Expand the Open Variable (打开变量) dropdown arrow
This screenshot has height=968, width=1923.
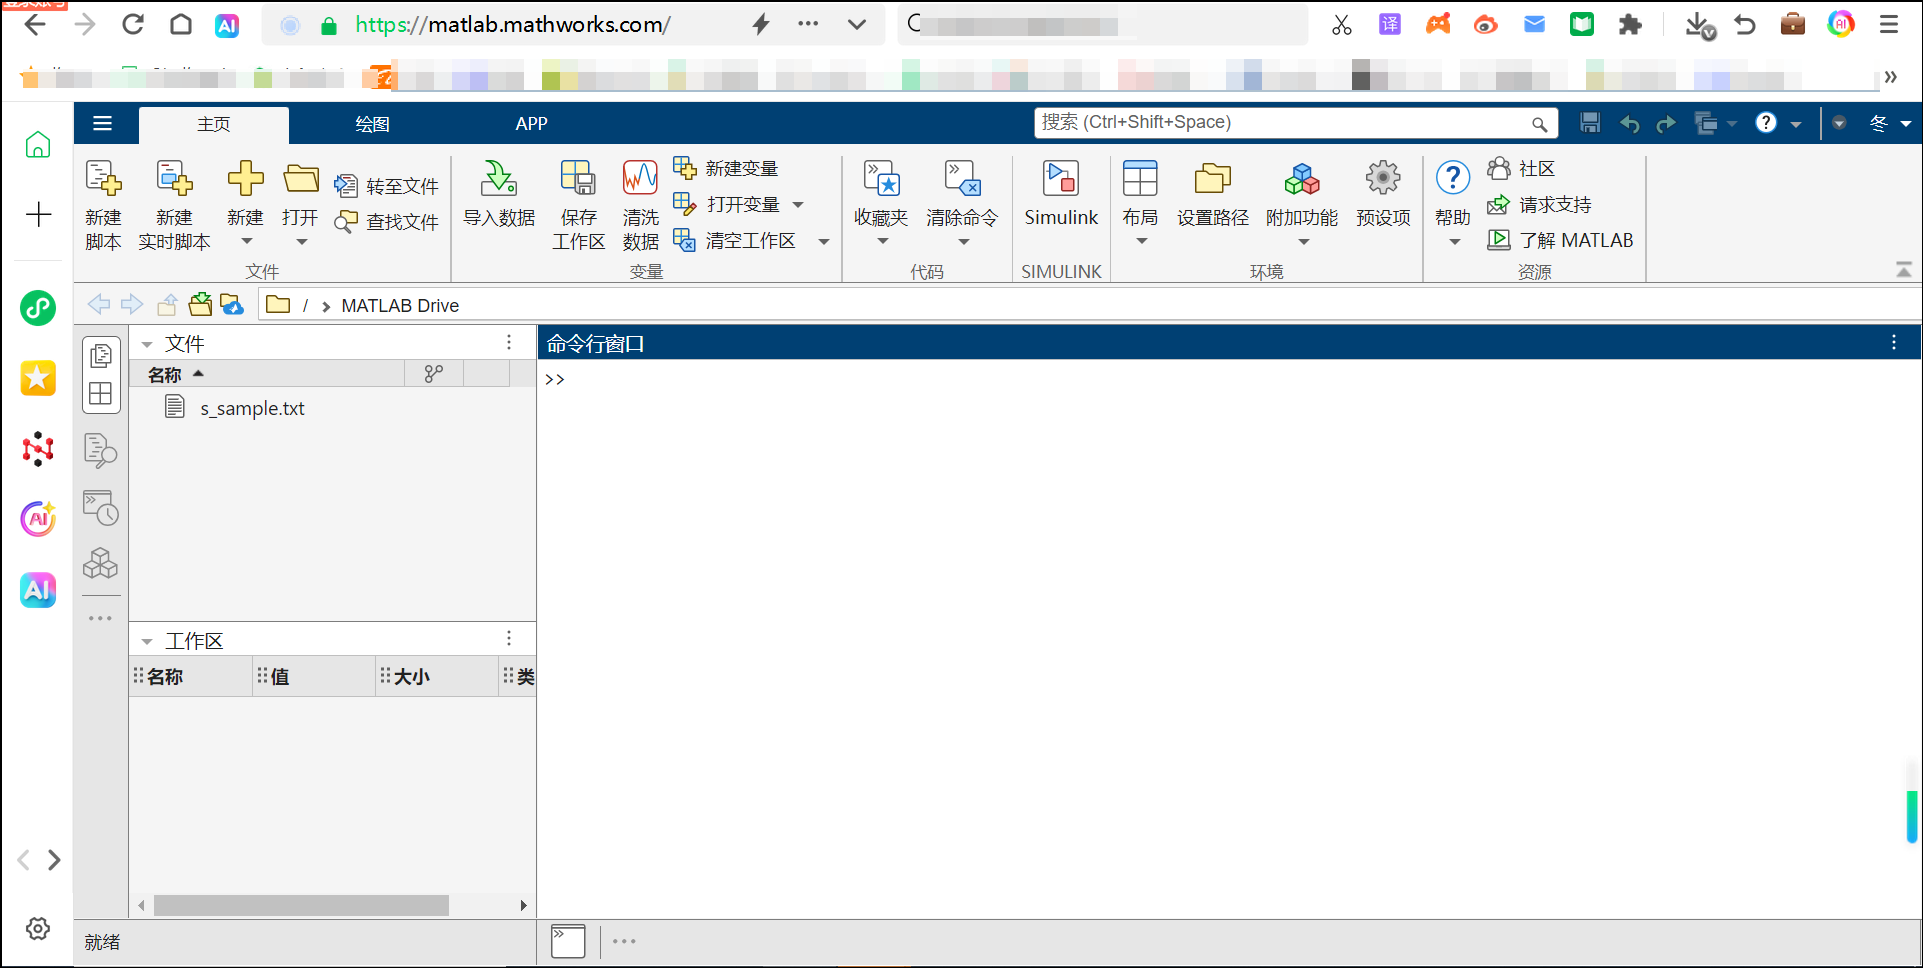(798, 205)
